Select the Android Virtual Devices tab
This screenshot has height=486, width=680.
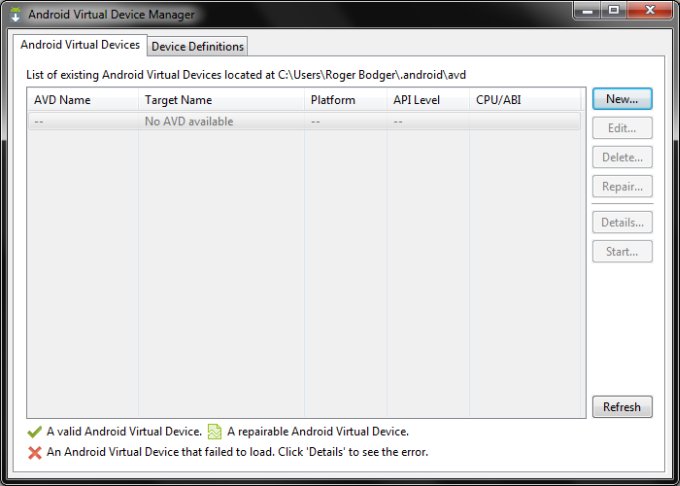coord(80,45)
